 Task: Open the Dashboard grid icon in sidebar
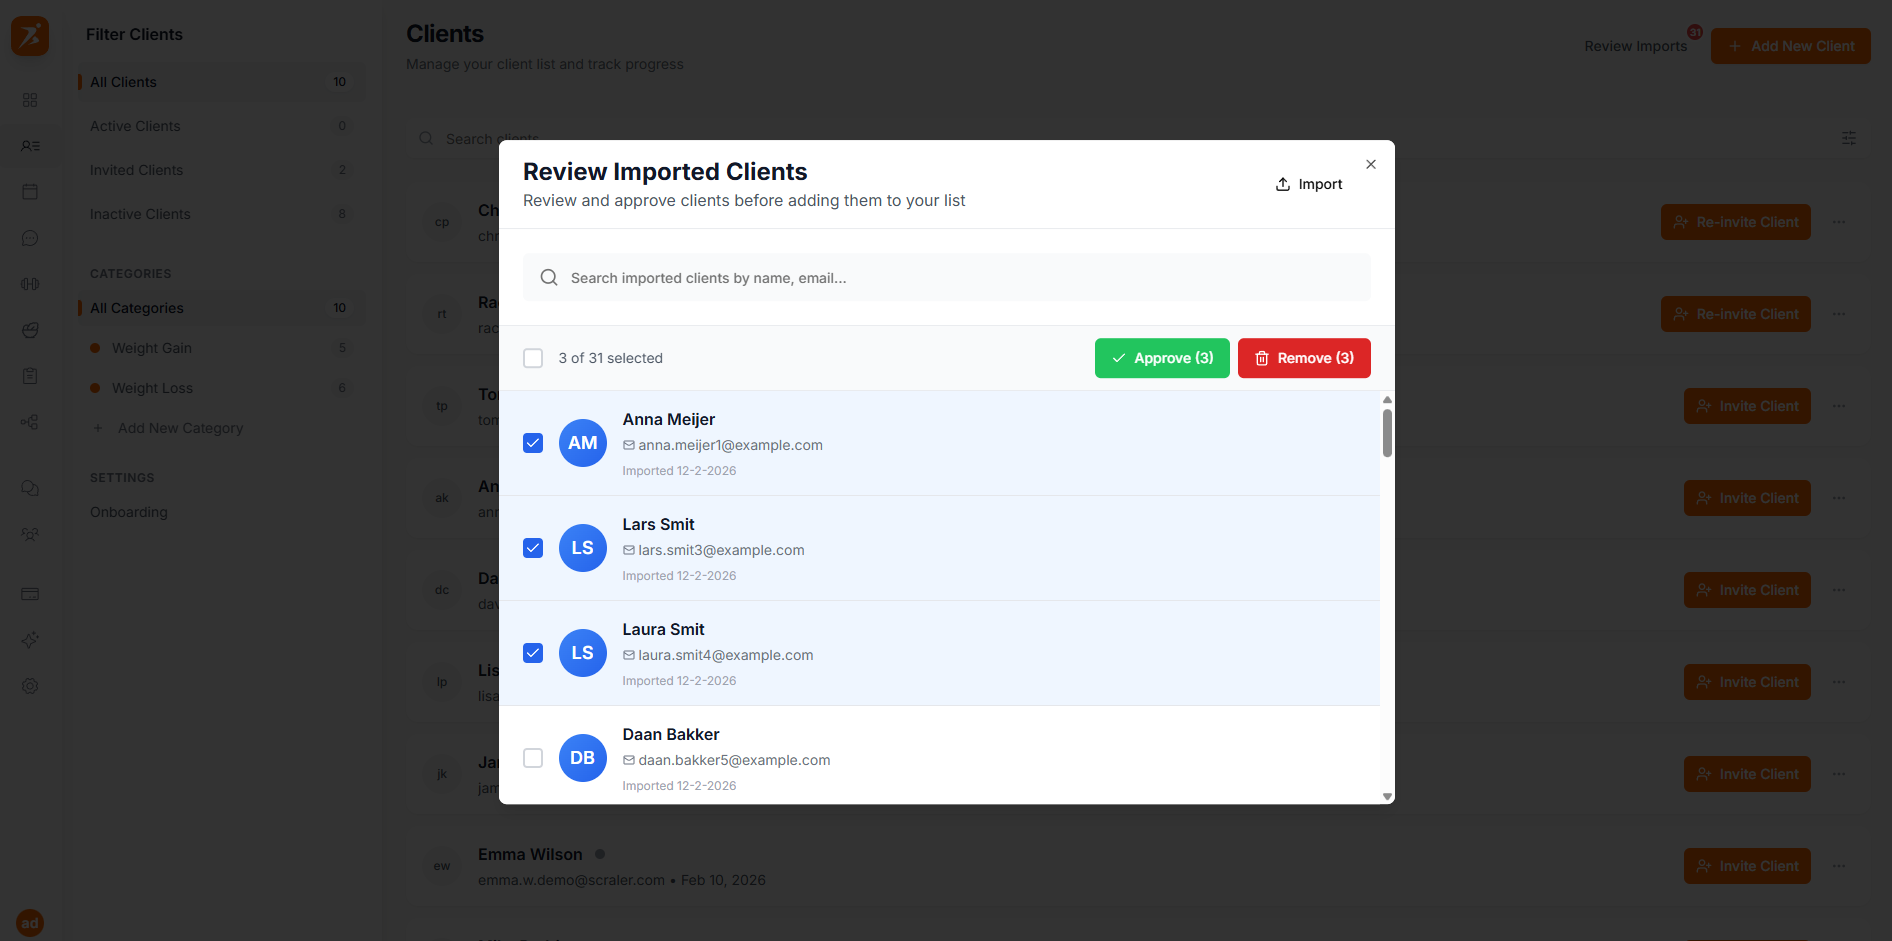click(29, 100)
